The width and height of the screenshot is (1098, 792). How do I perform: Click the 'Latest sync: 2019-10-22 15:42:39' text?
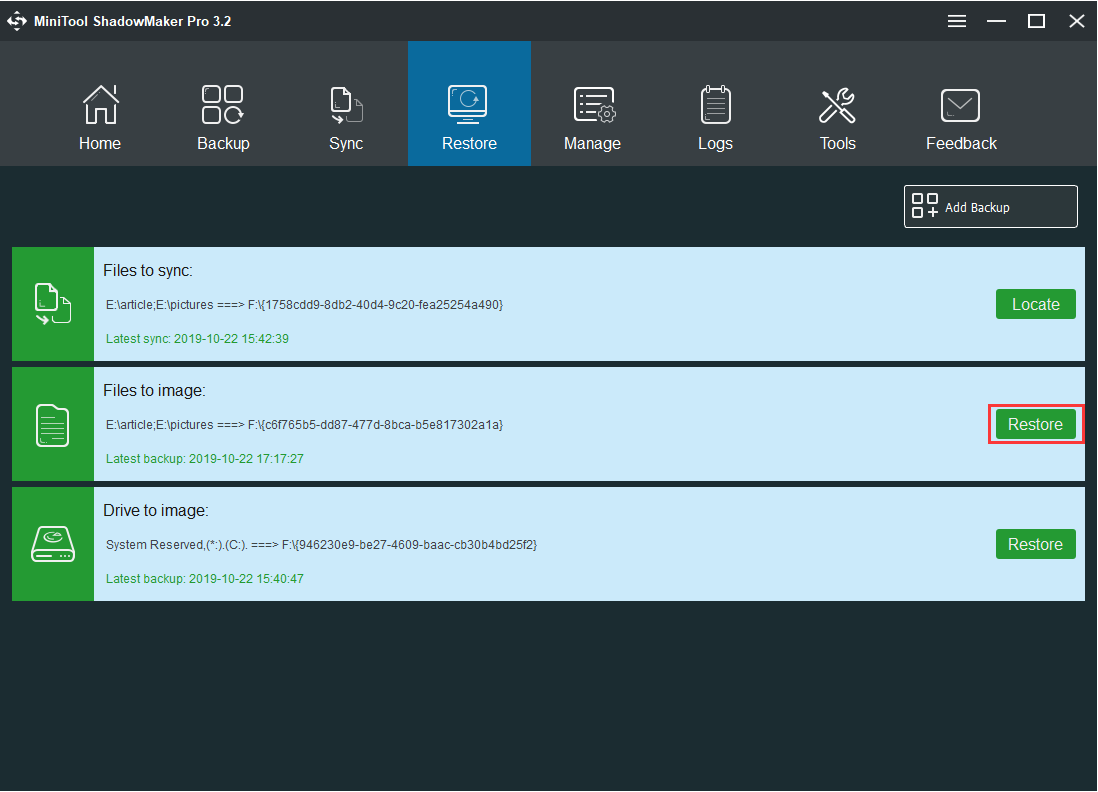click(197, 338)
